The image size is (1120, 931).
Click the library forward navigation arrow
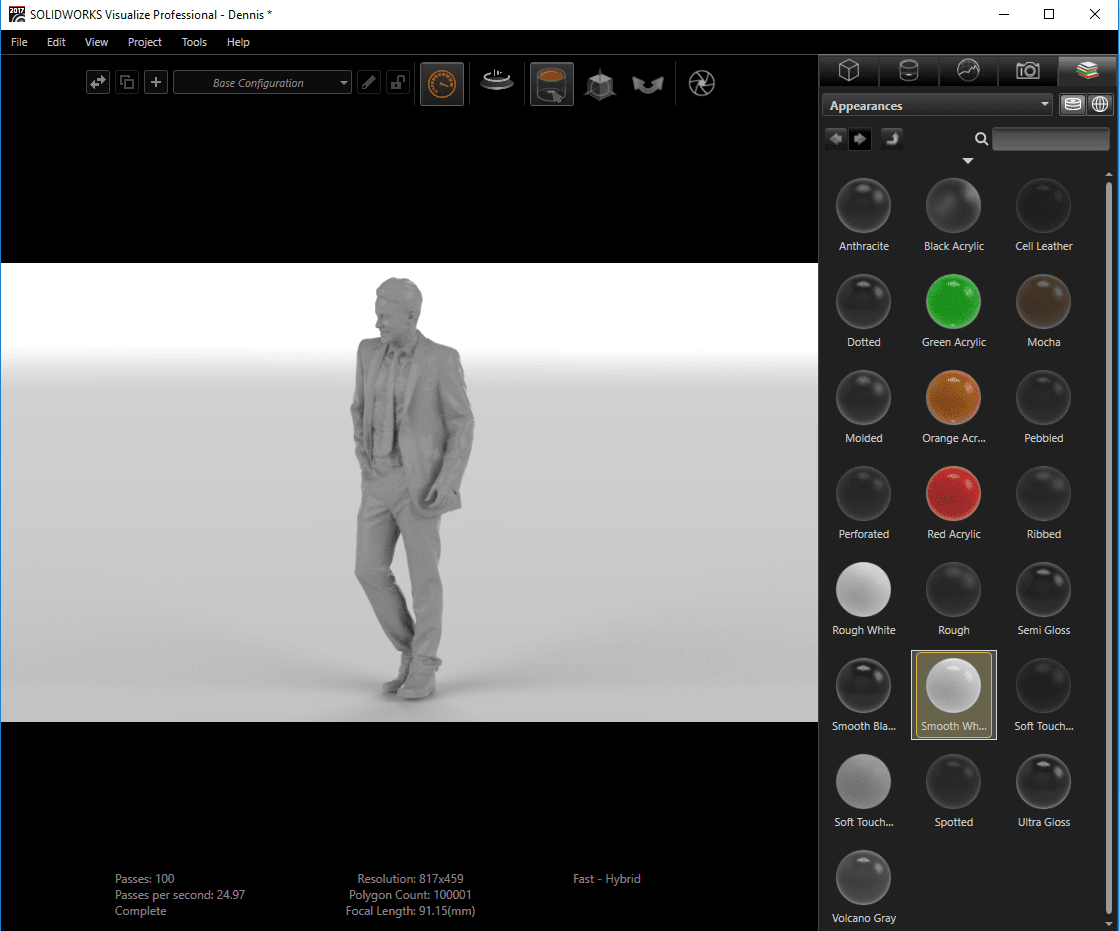(x=860, y=139)
